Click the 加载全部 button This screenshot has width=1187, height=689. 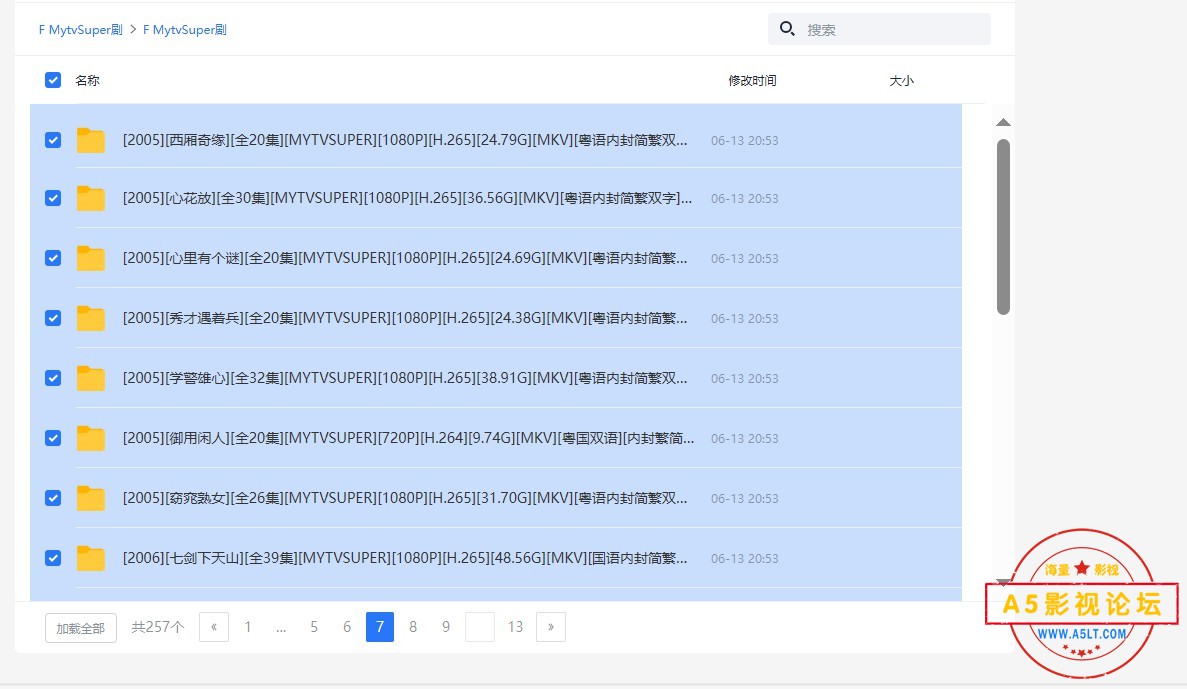[x=81, y=628]
